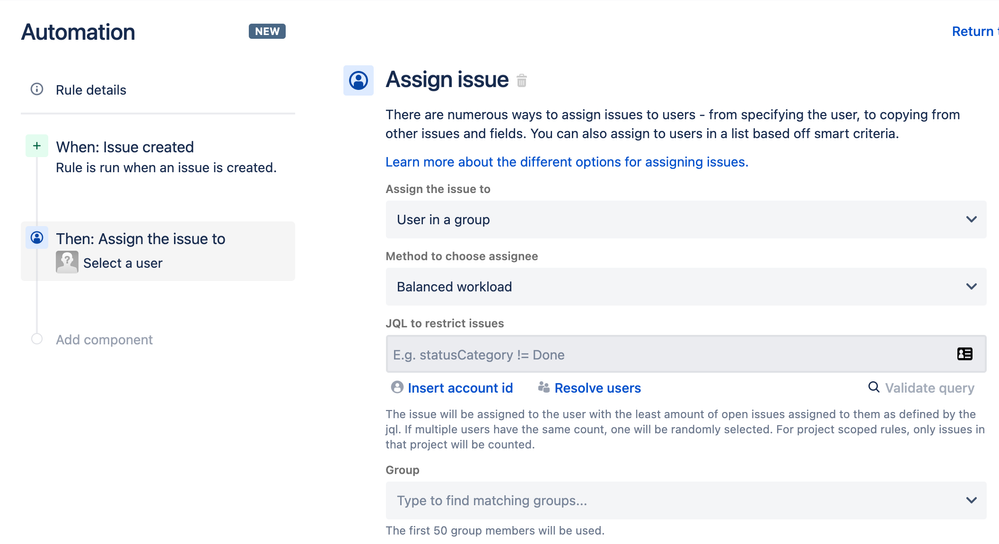Click the green plus trigger icon

pyautogui.click(x=37, y=146)
